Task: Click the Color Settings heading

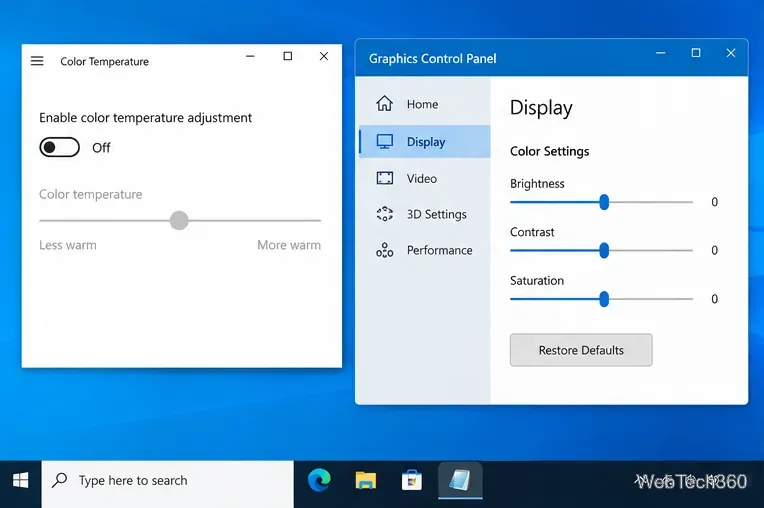Action: click(550, 151)
